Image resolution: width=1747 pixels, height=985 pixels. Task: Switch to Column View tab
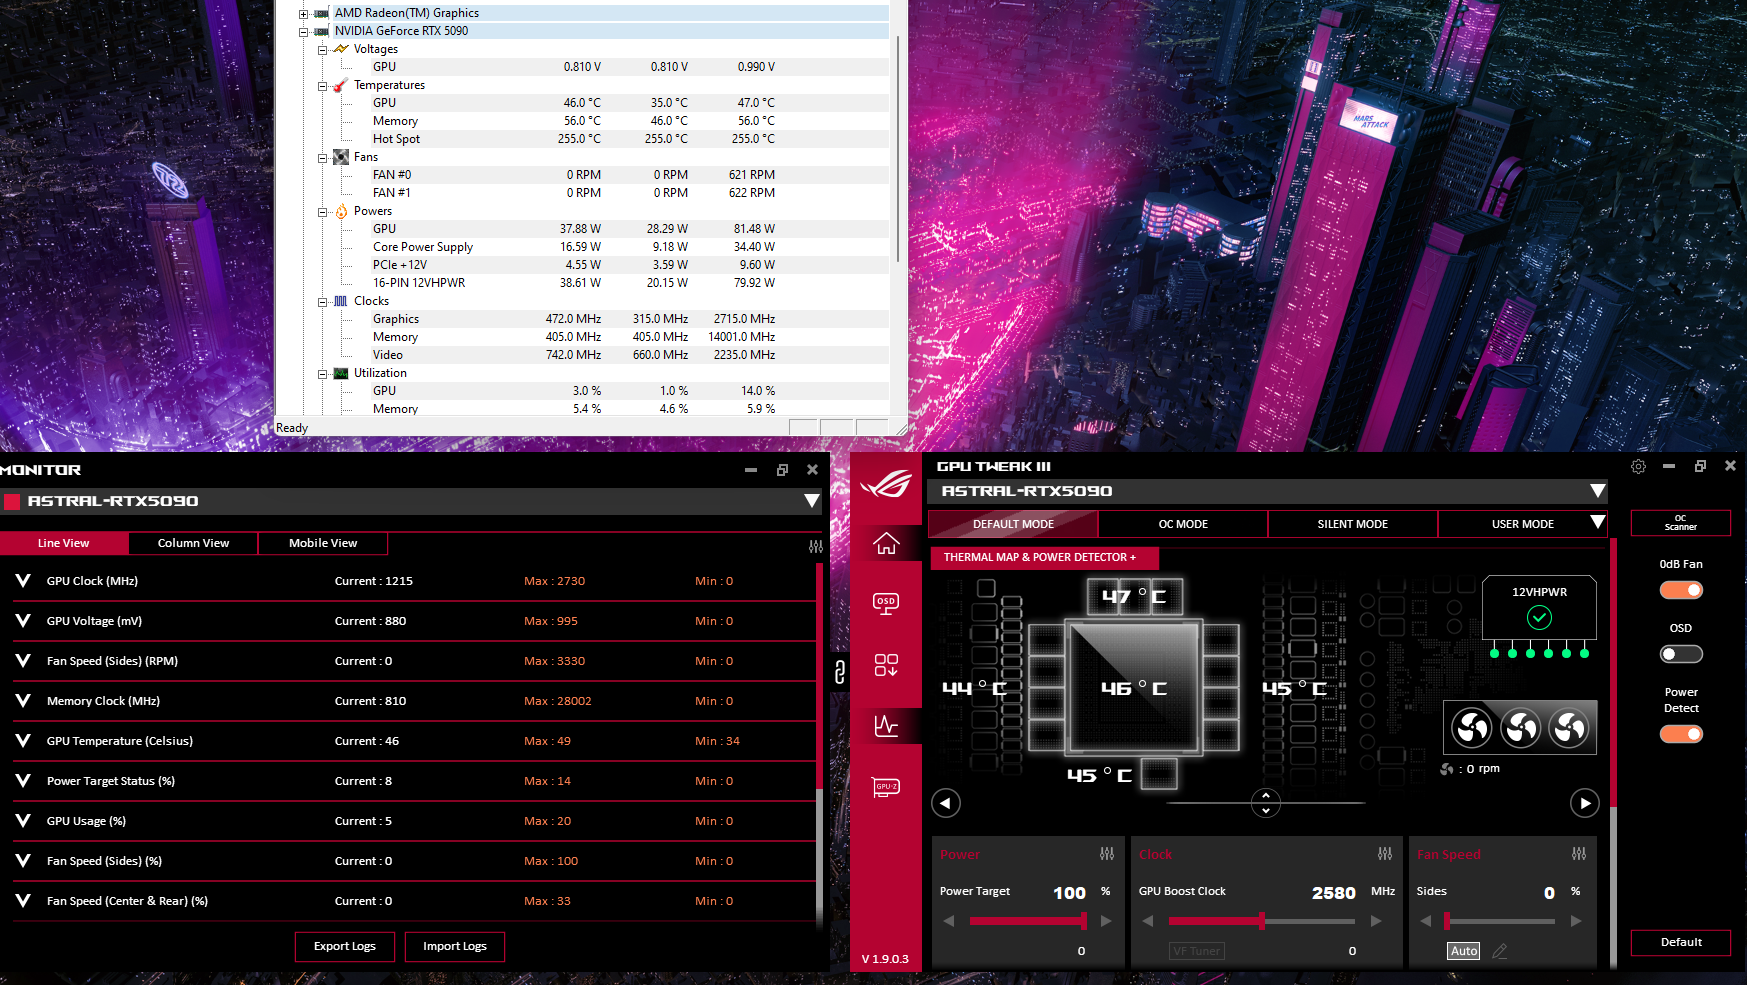[193, 543]
